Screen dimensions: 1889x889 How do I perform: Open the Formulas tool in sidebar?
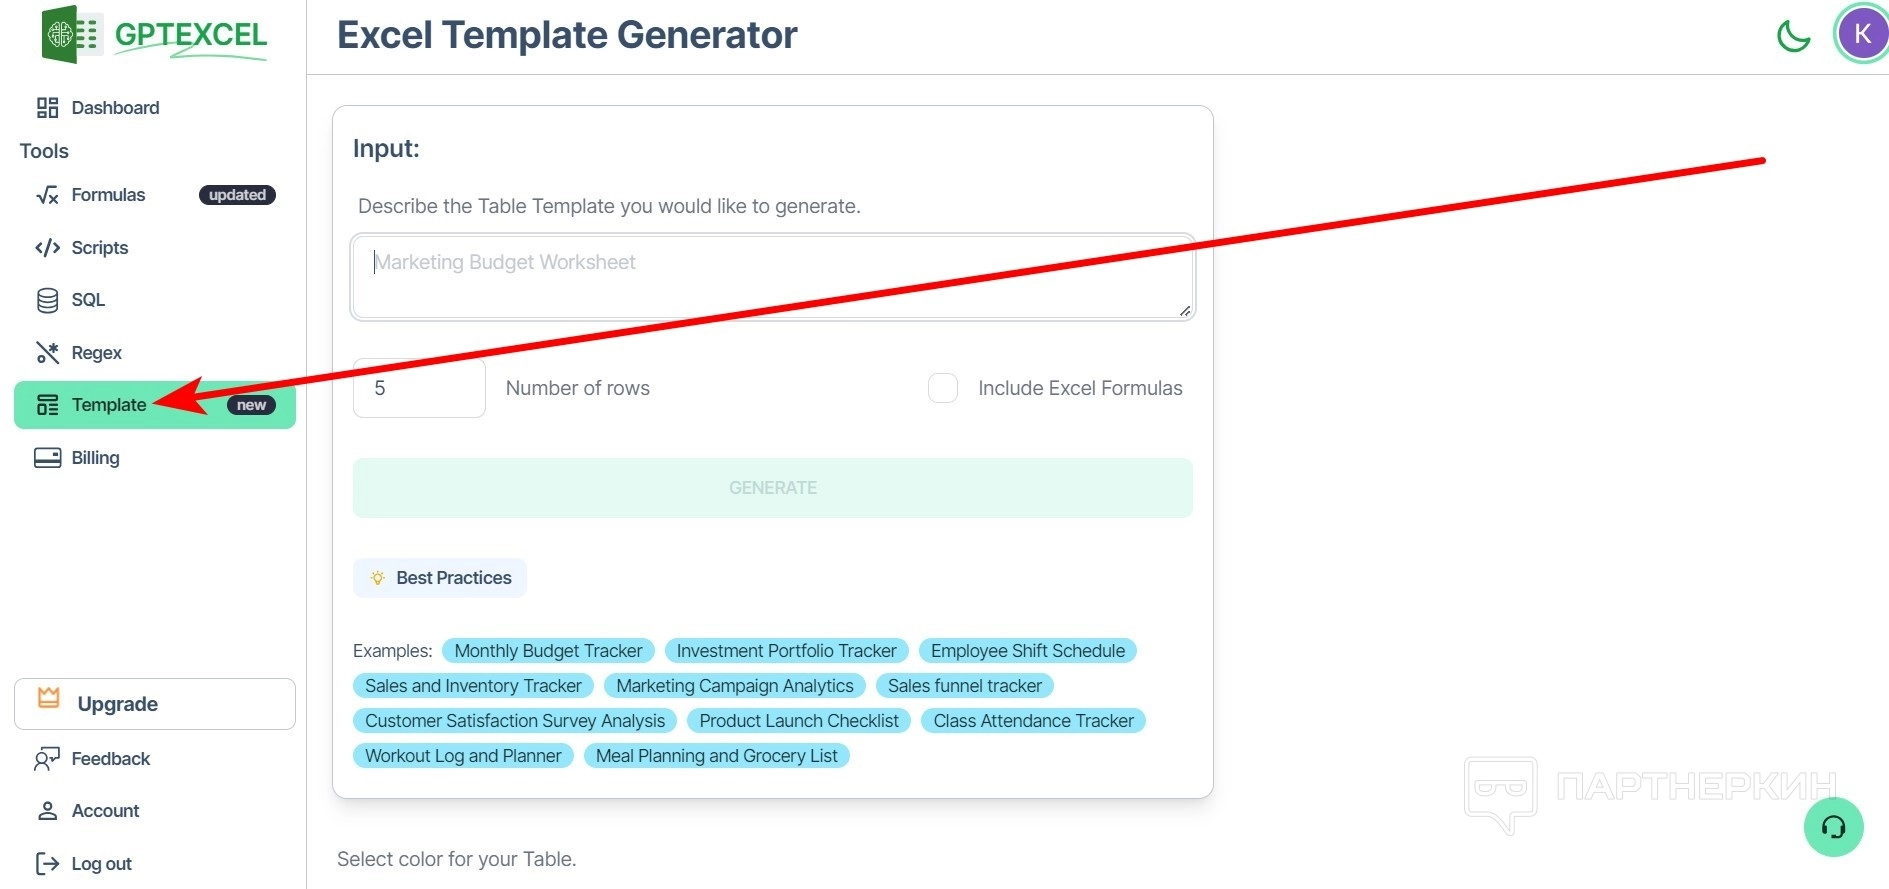108,195
